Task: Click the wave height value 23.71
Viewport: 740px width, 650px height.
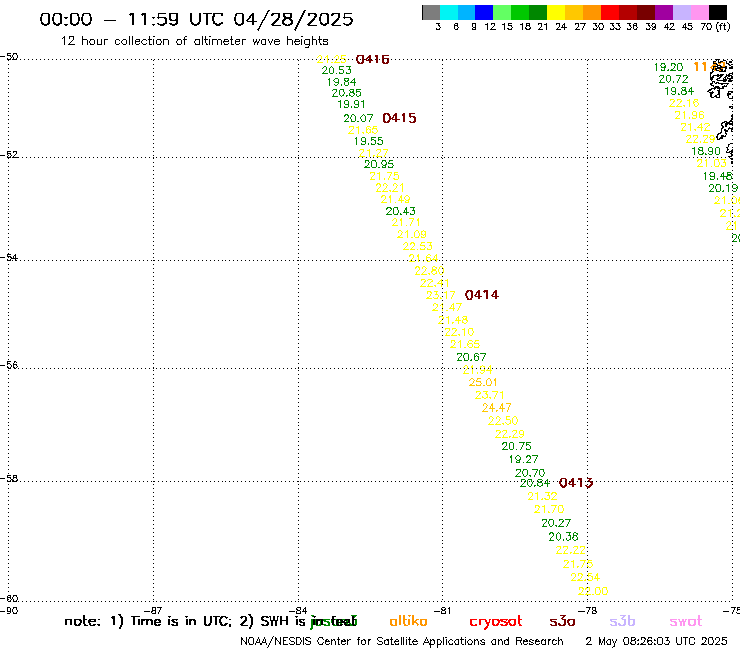Action: pos(489,395)
